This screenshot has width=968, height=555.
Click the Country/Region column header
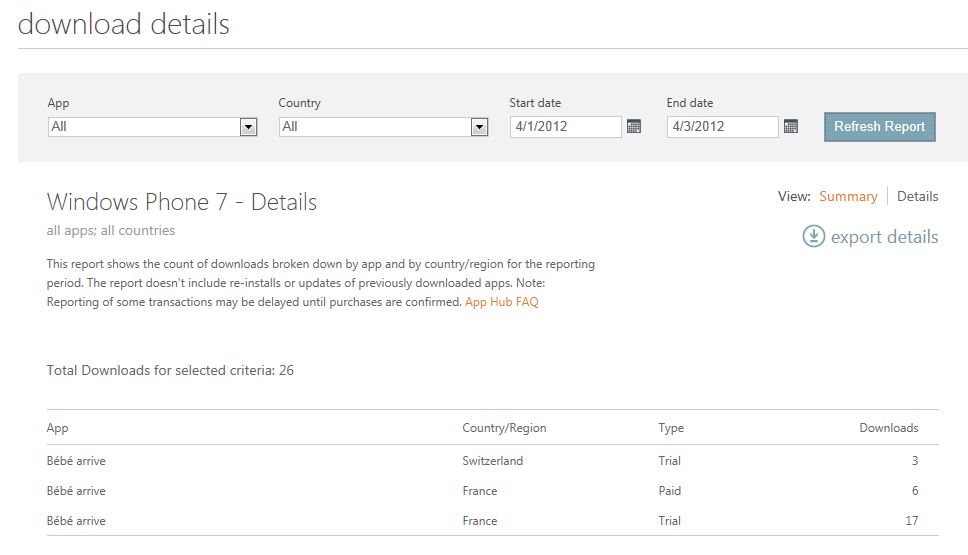504,428
